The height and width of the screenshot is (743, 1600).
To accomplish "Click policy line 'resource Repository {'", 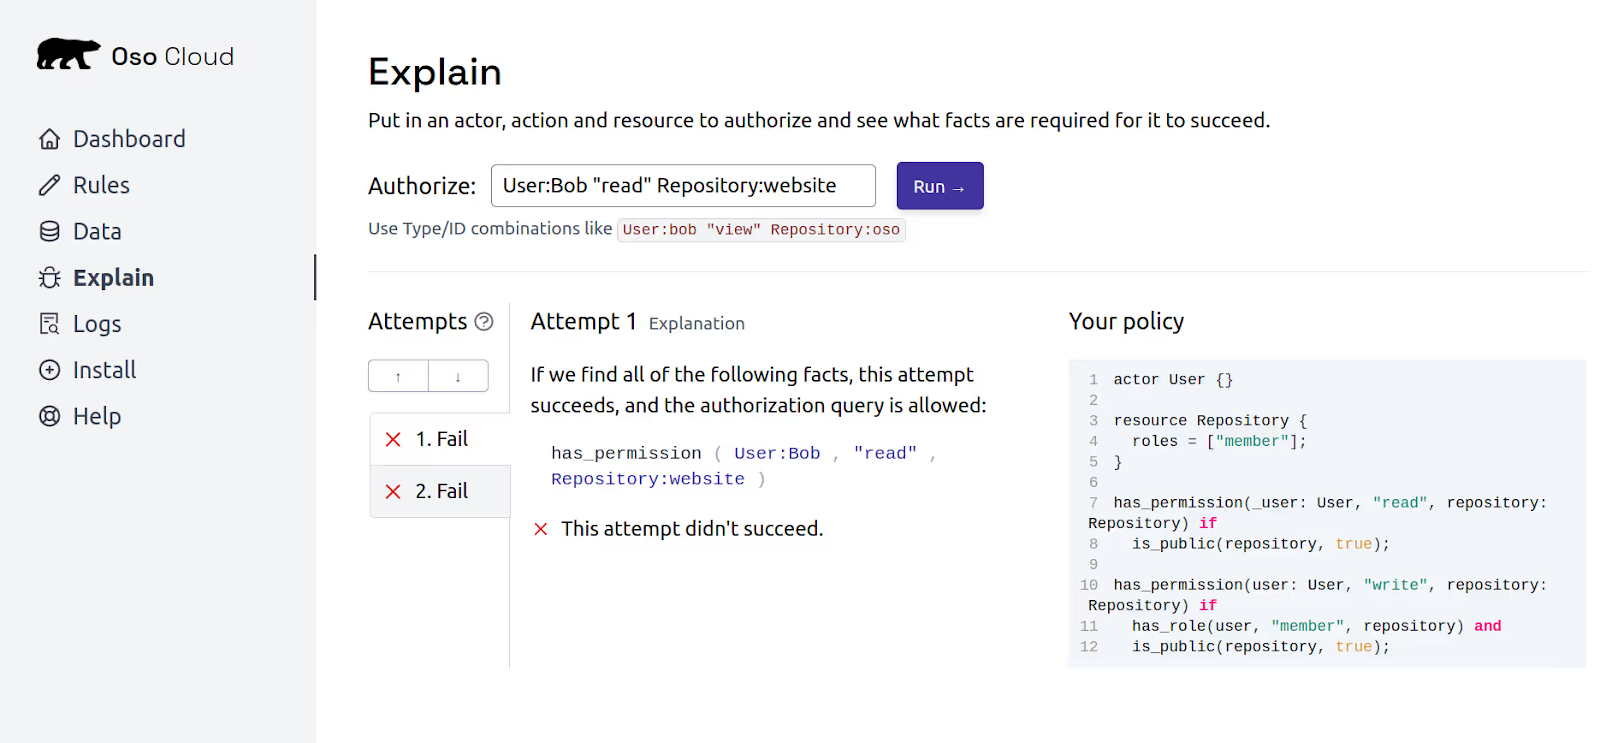I will 1210,420.
